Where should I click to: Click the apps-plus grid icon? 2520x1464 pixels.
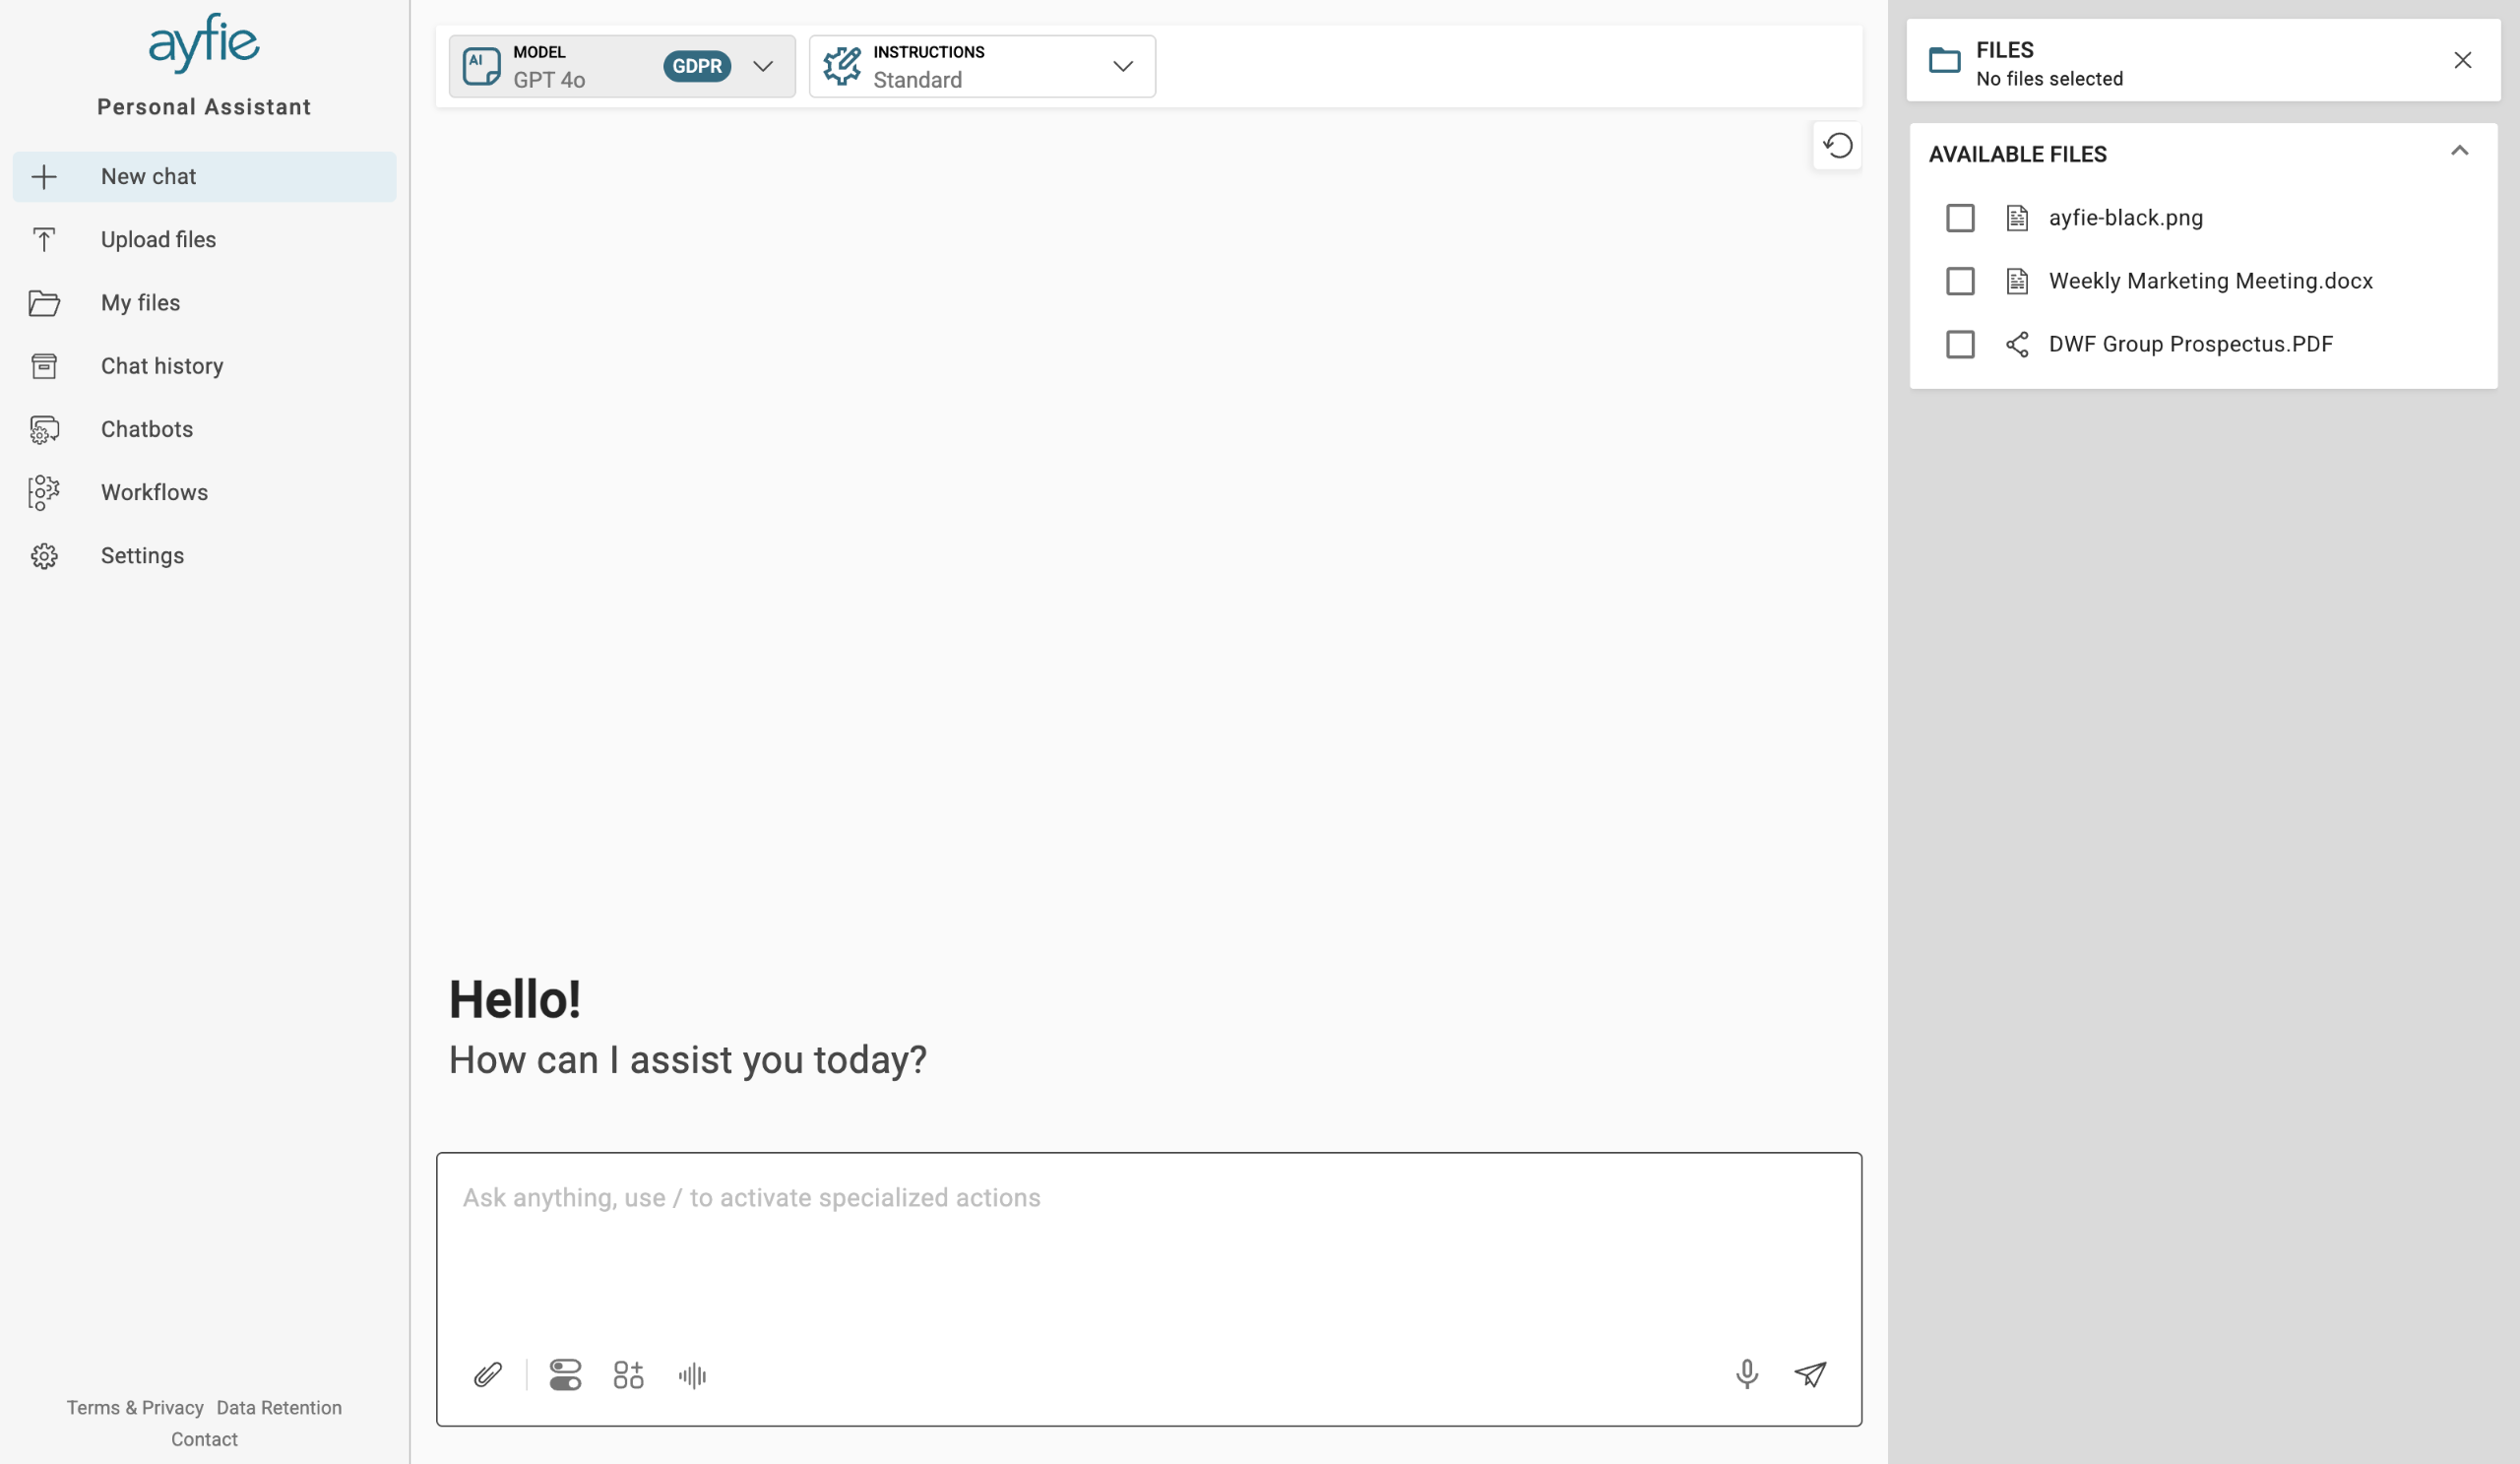[628, 1375]
